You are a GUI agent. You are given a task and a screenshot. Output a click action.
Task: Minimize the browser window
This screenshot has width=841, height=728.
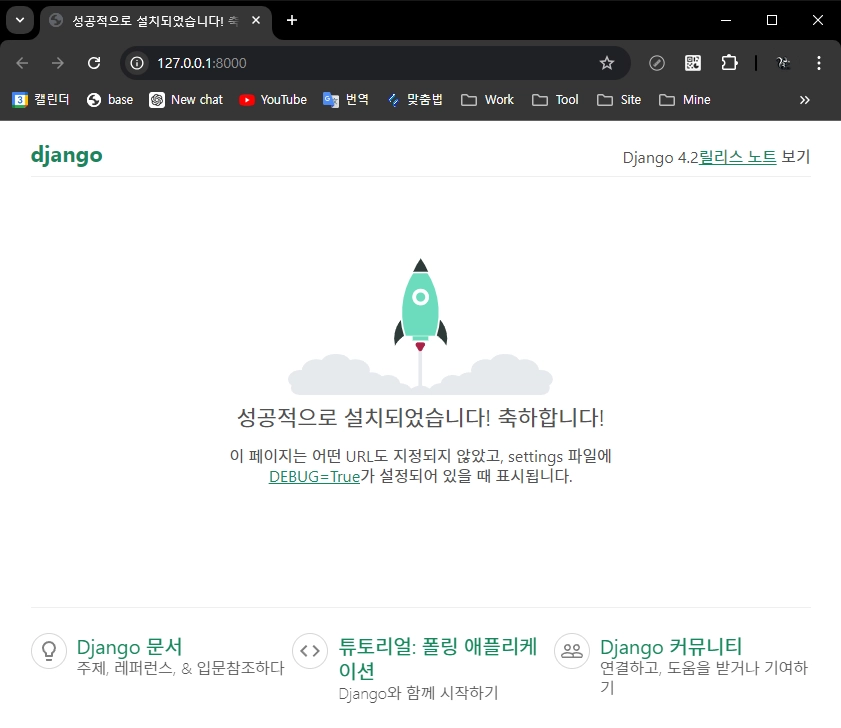coord(726,20)
